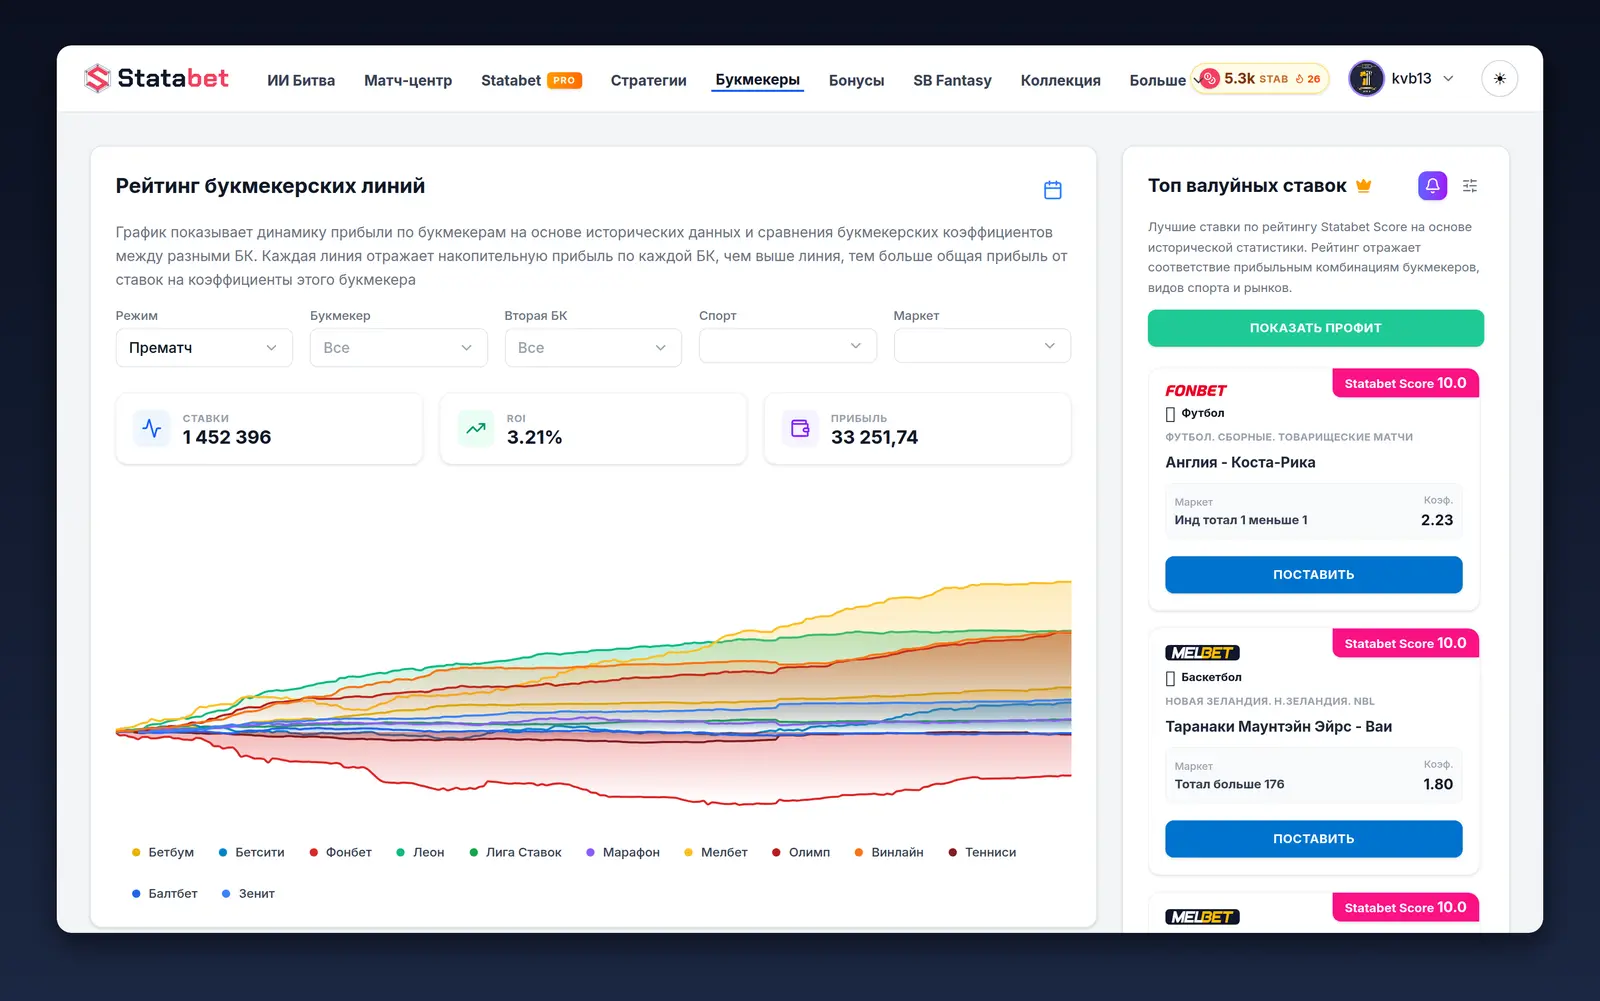The width and height of the screenshot is (1600, 1001).
Task: Toggle Бетсити series in chart legend
Action: pos(252,852)
